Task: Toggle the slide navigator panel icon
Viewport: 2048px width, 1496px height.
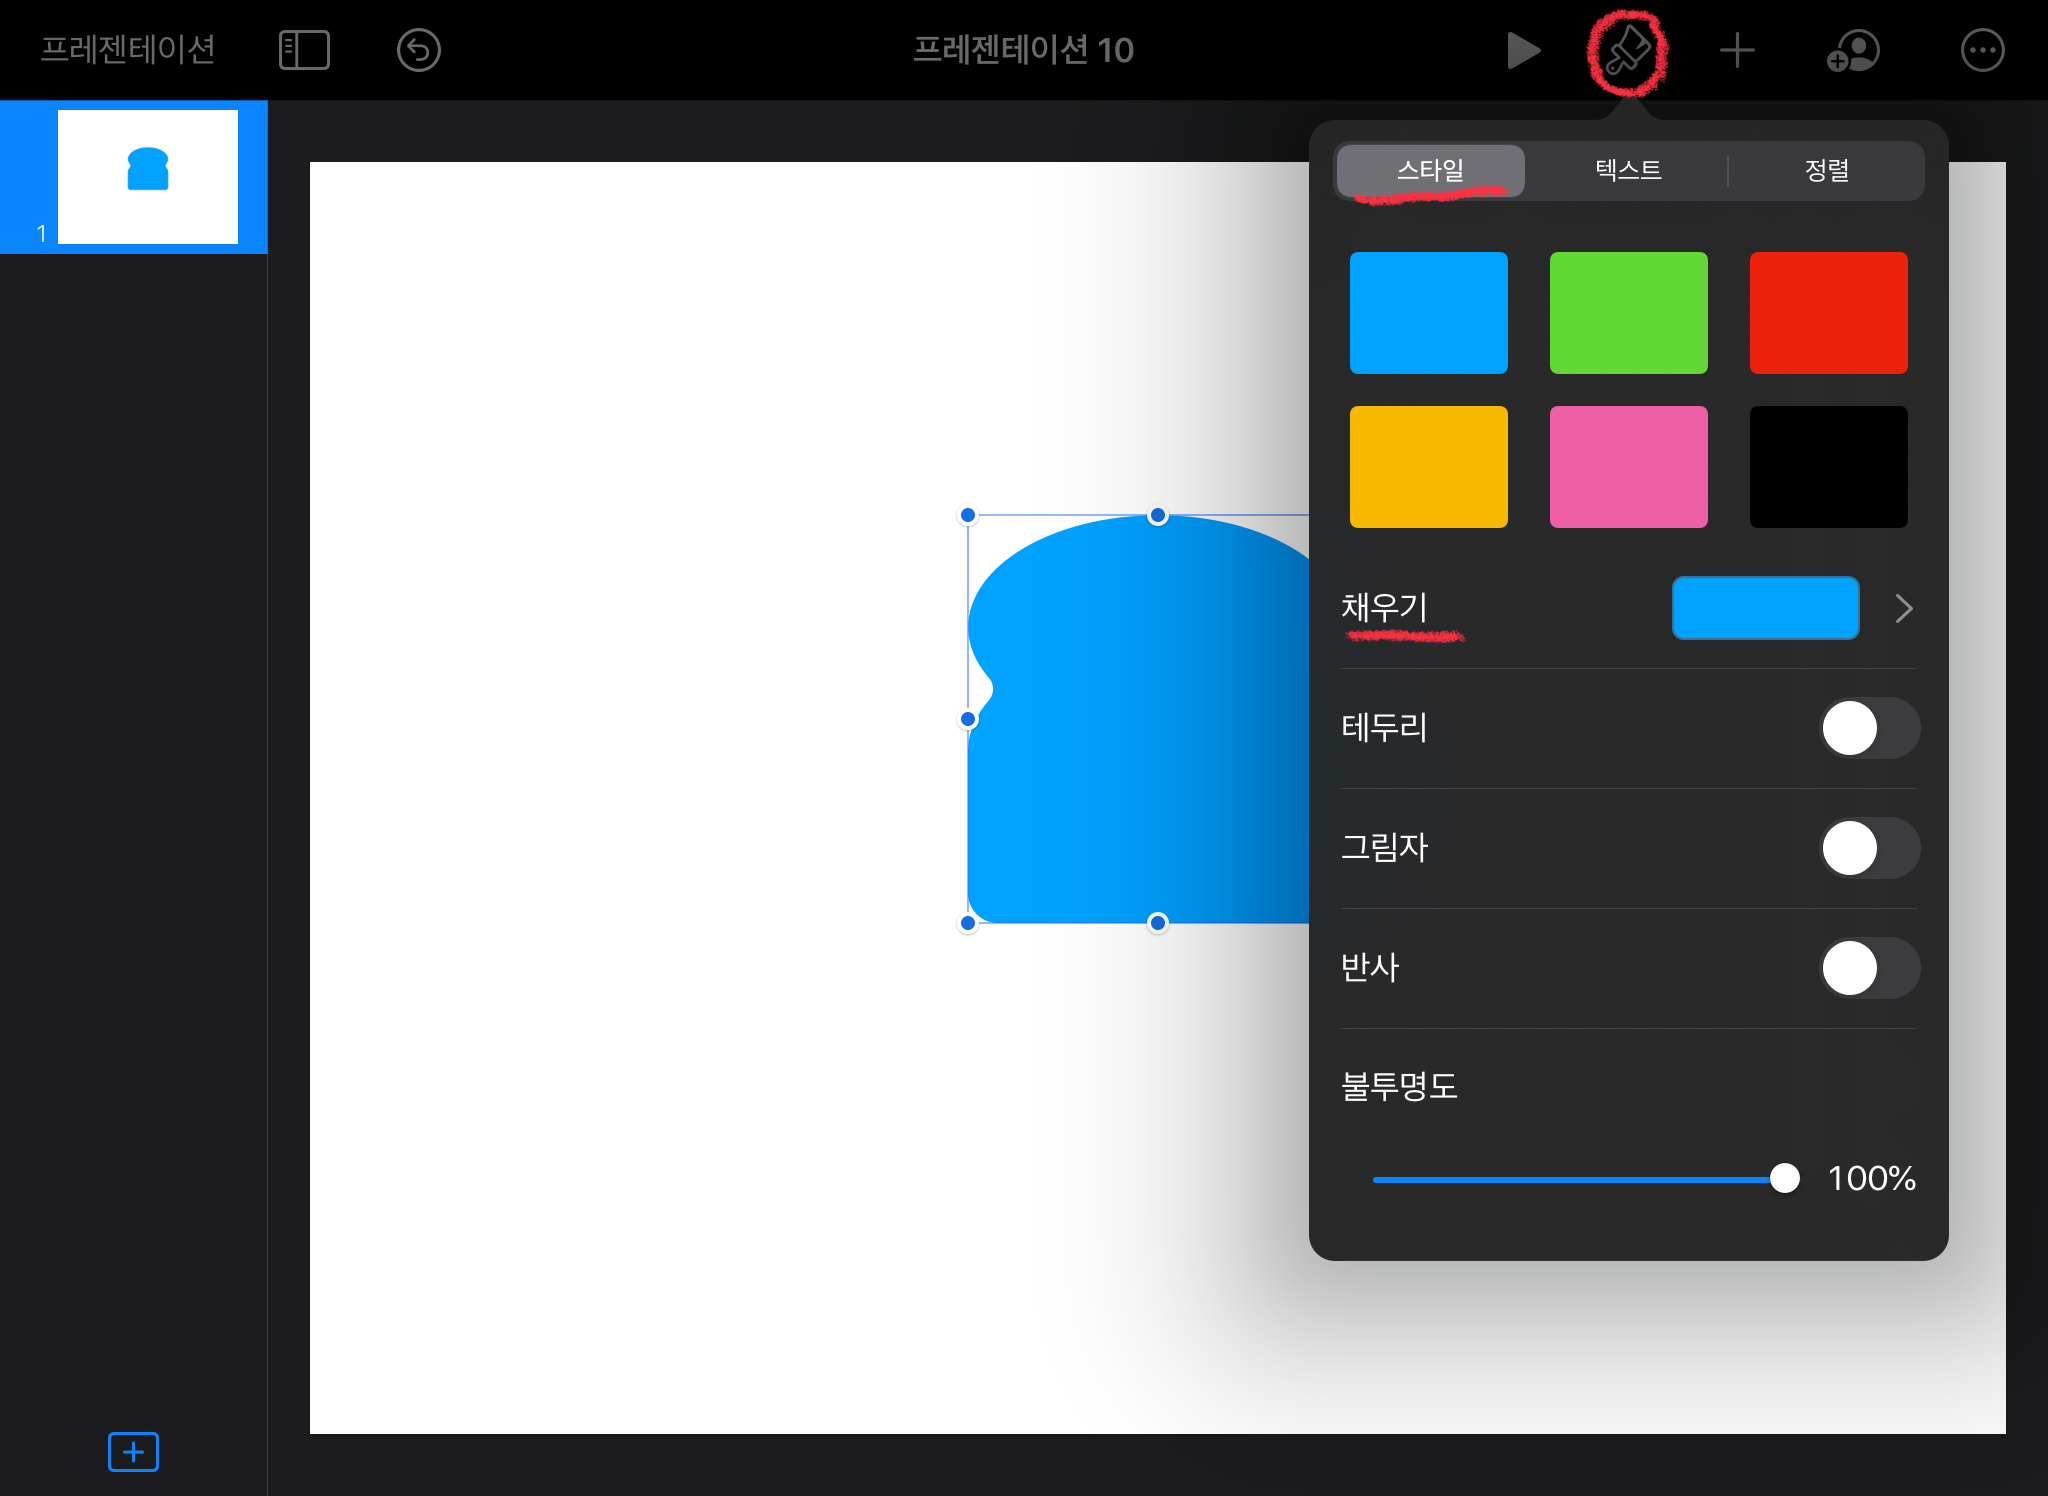Action: click(x=304, y=50)
